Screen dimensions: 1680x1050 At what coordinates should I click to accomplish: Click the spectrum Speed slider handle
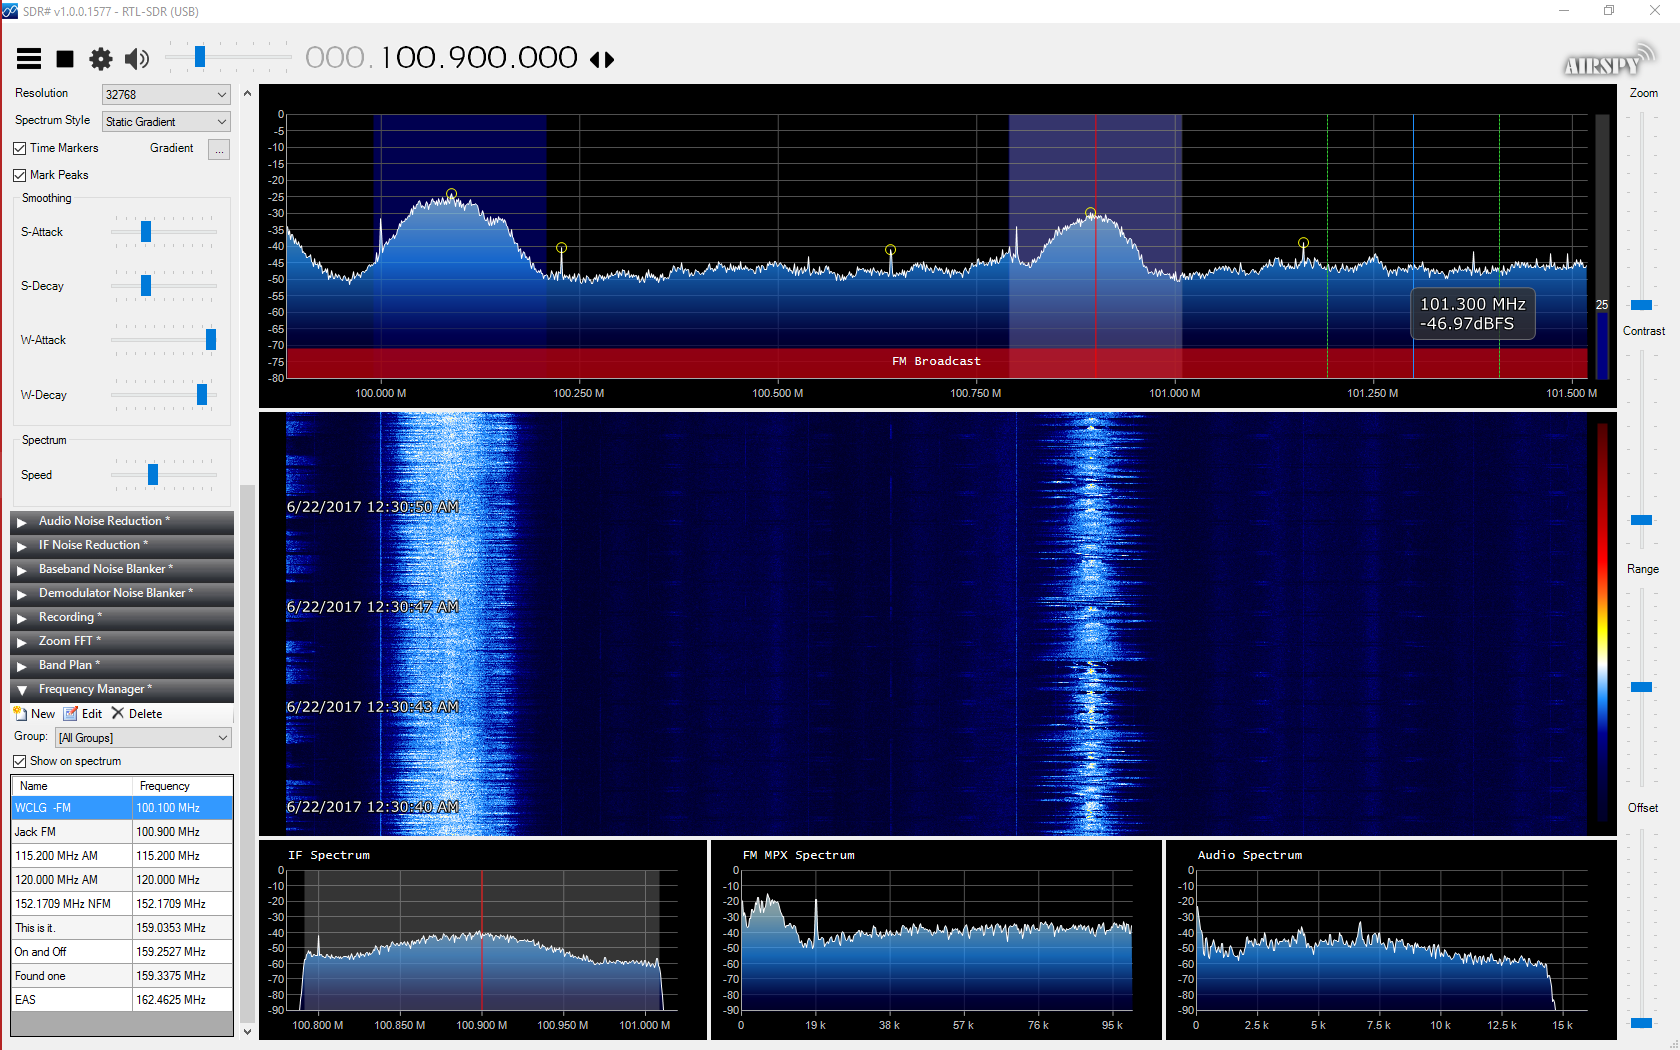pyautogui.click(x=153, y=475)
